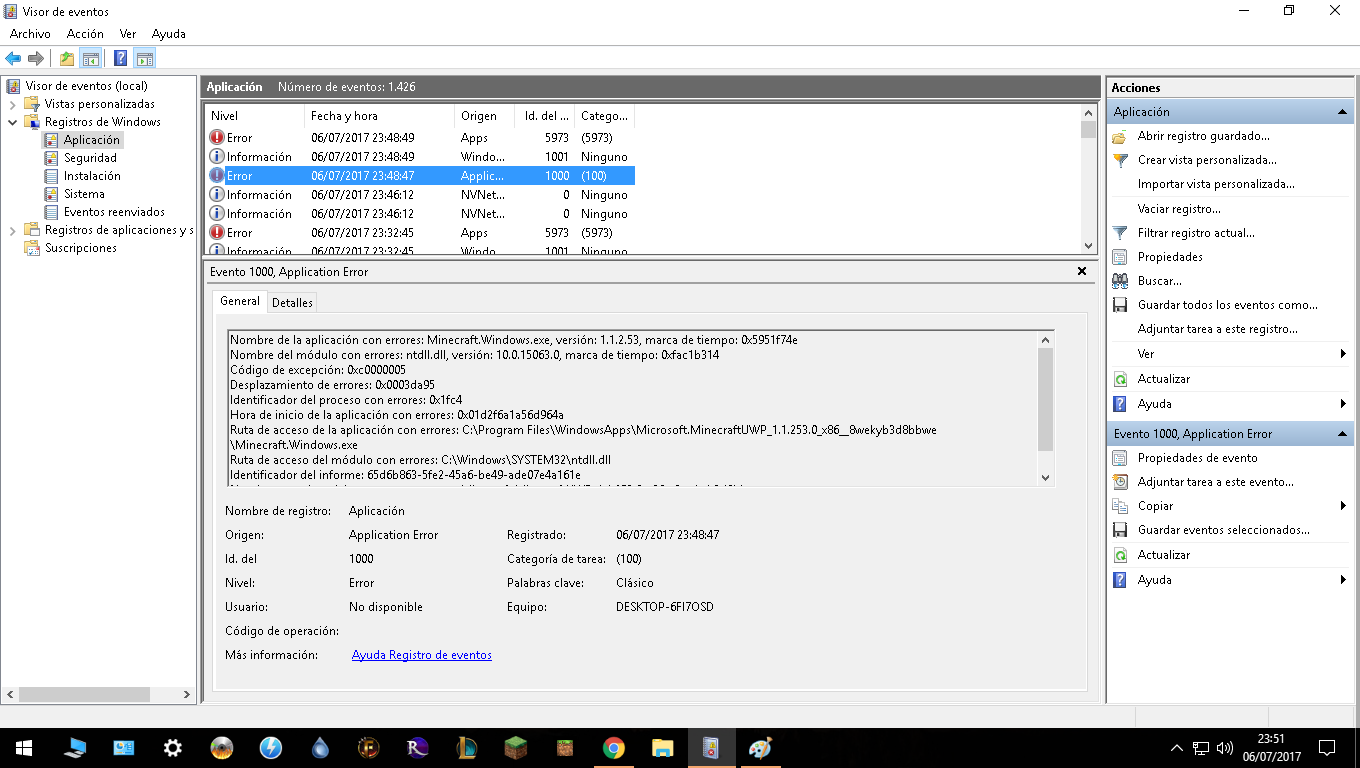Screen dimensions: 1360x768
Task: Click the Guardar eventos seleccionados disk icon
Action: pyautogui.click(x=1119, y=530)
